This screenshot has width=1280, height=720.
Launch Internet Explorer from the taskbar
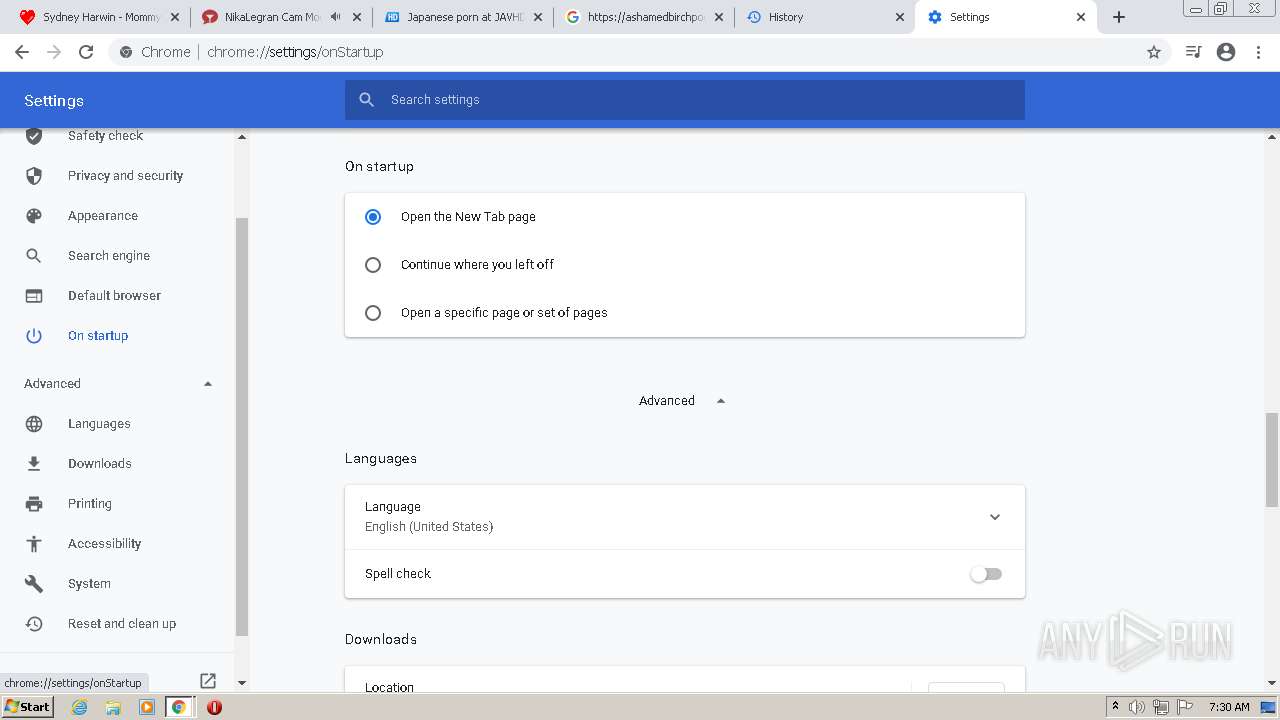pos(80,707)
